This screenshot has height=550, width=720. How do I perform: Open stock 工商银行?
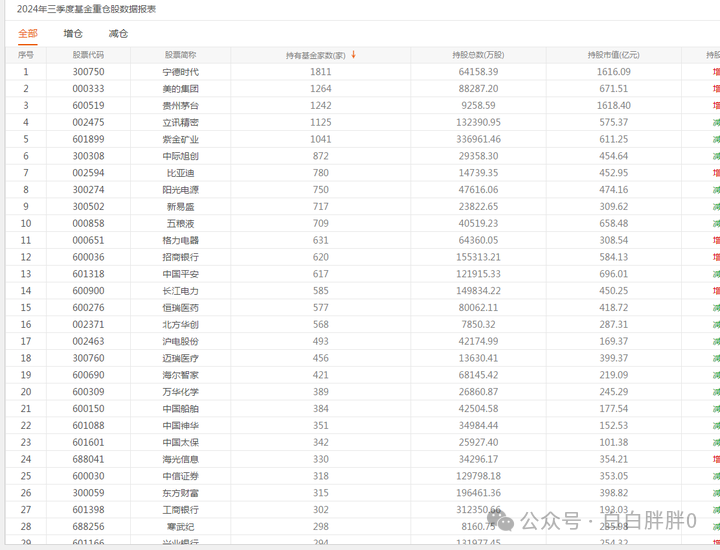pos(180,510)
